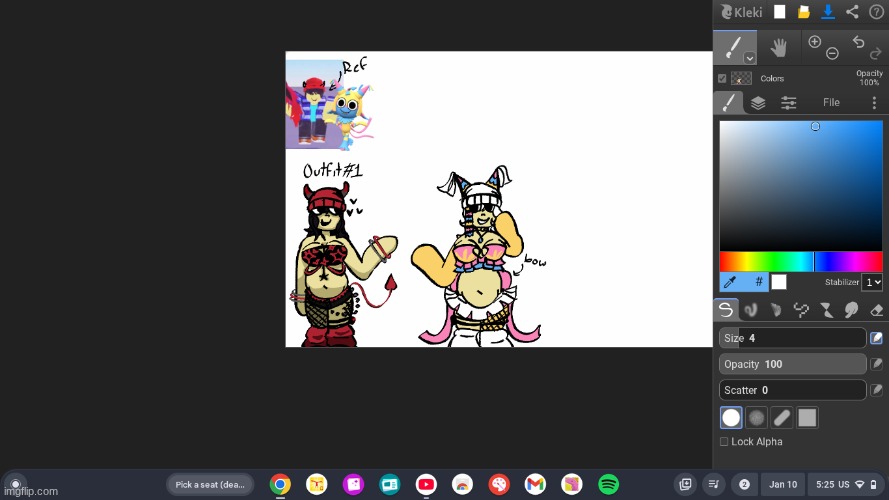Open the ChromeOS launcher button

click(x=15, y=485)
